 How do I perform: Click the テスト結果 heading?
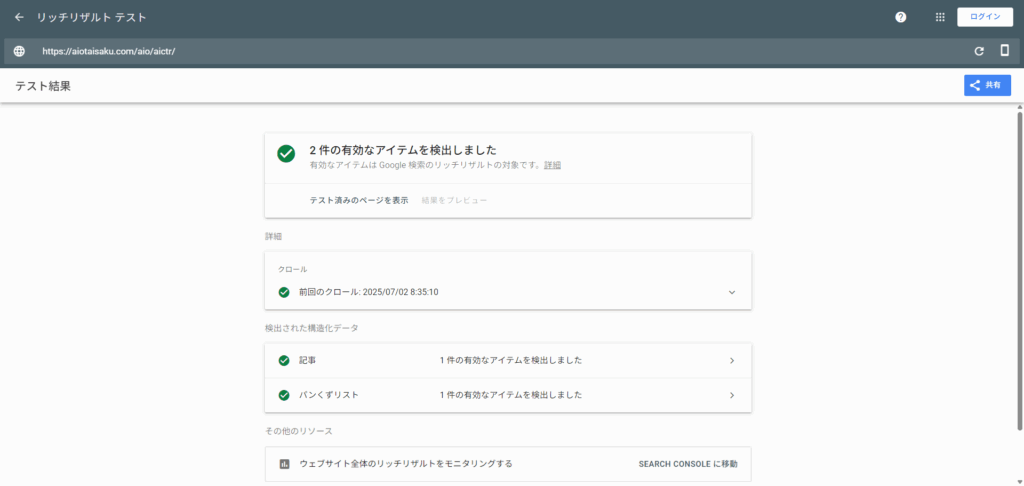43,86
